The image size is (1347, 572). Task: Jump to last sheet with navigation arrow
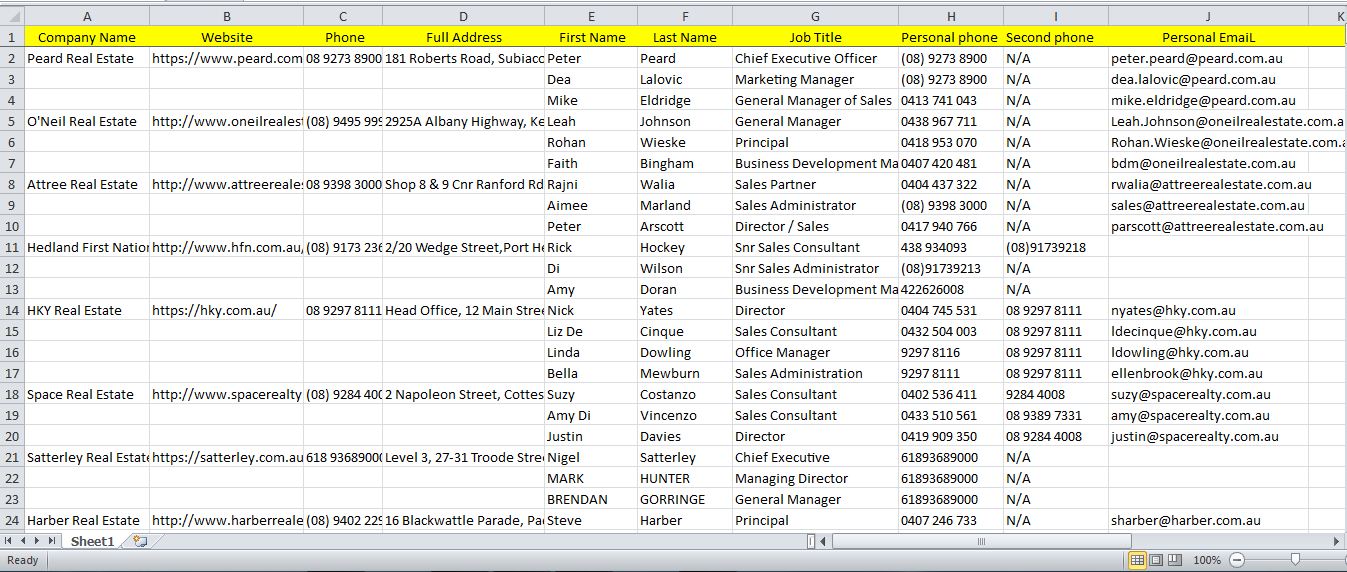pyautogui.click(x=54, y=541)
